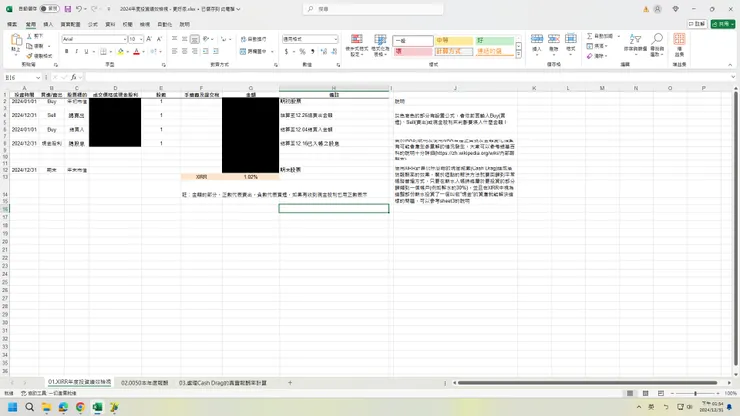Open the Sort and Filter menu
The height and width of the screenshot is (416, 740).
point(635,44)
